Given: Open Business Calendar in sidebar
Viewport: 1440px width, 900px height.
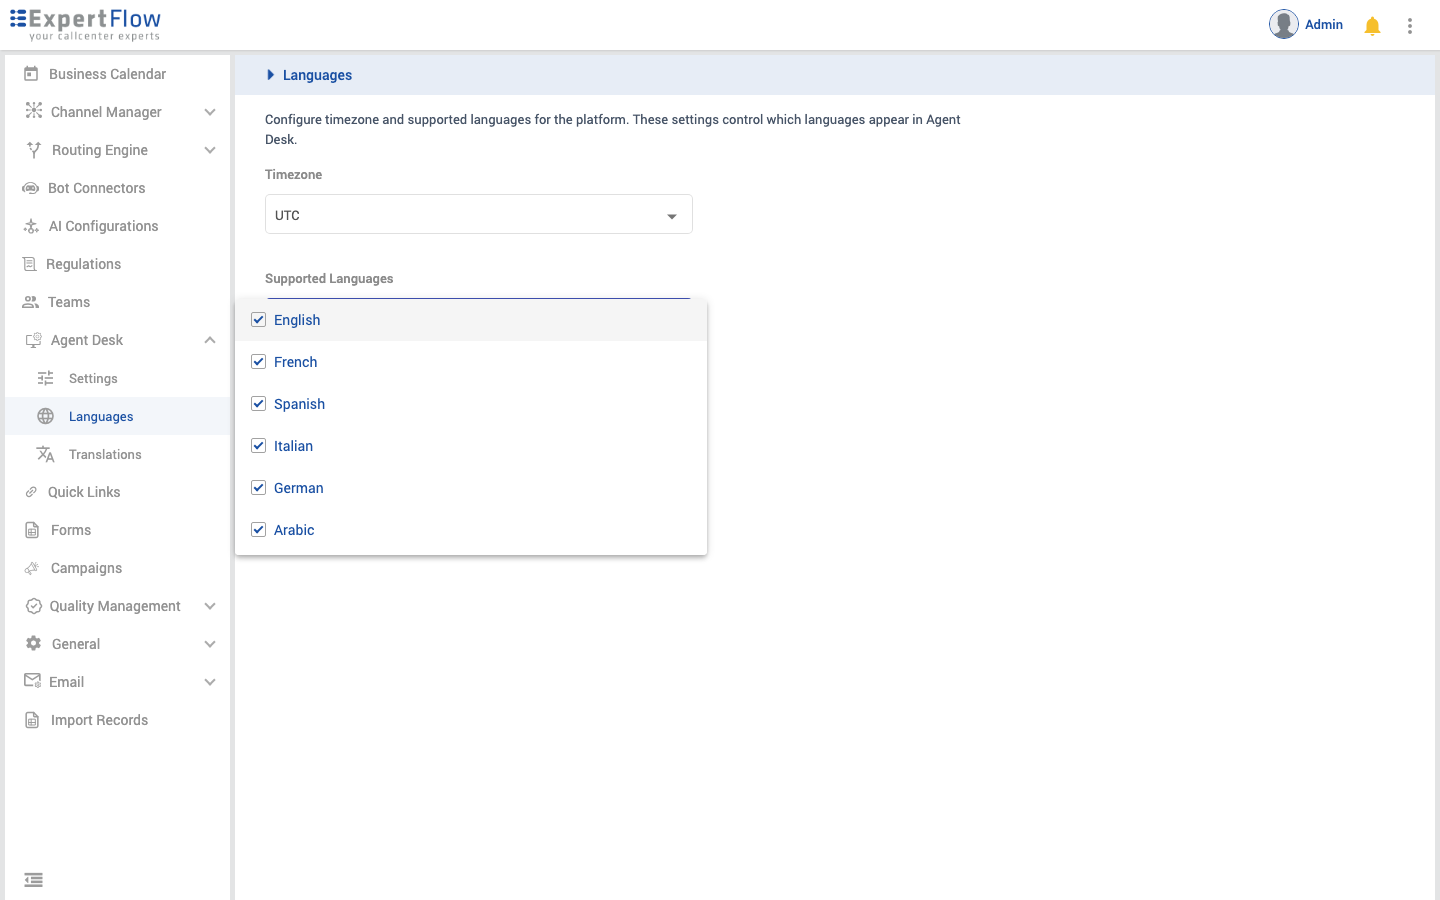Looking at the screenshot, I should (117, 74).
